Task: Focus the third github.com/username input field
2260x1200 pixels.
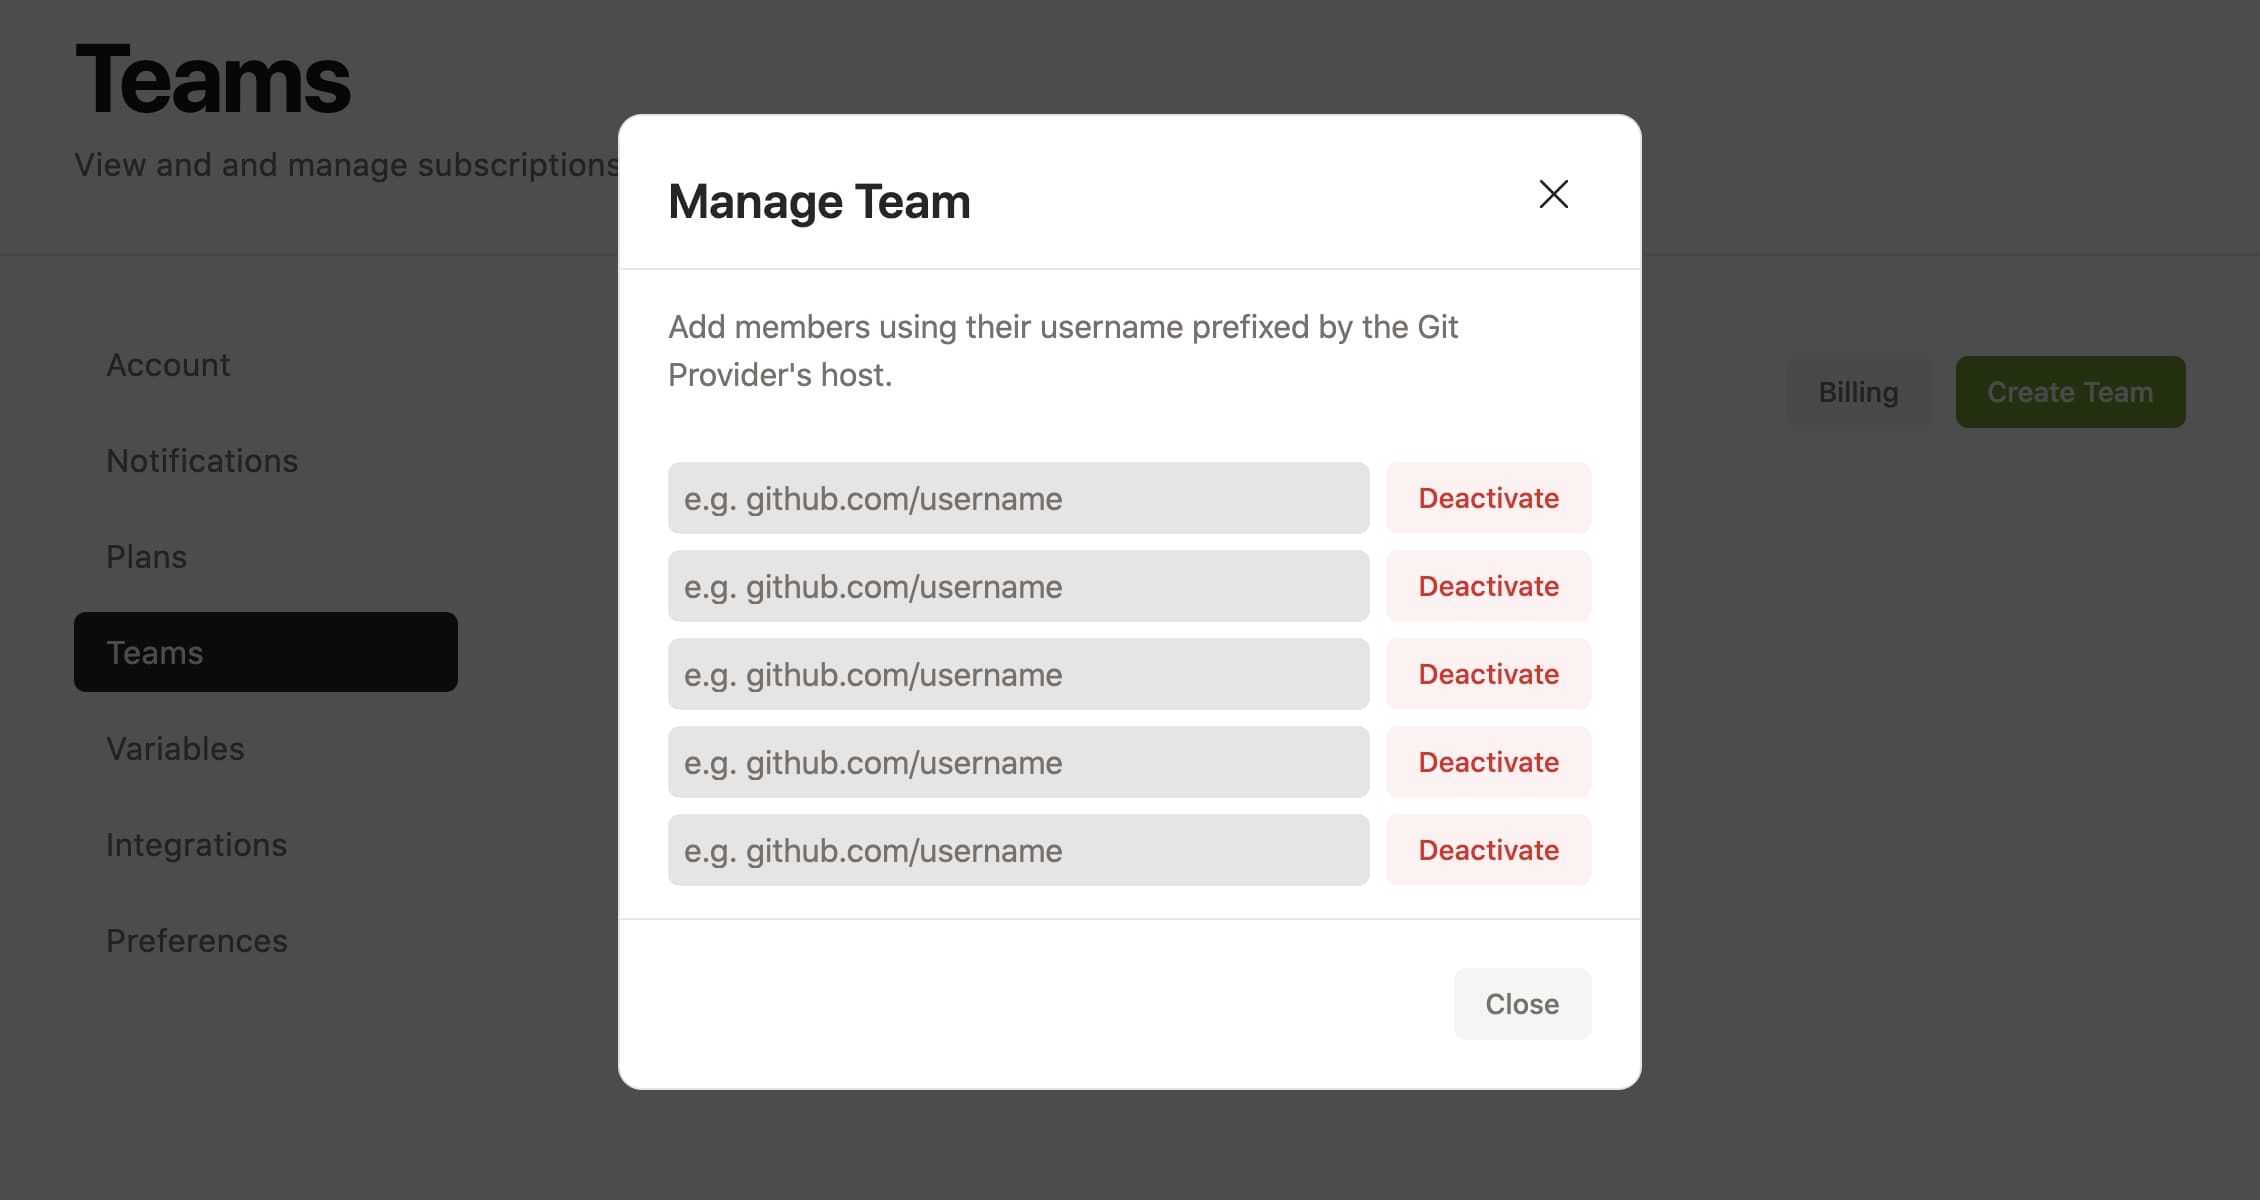Action: 1018,674
